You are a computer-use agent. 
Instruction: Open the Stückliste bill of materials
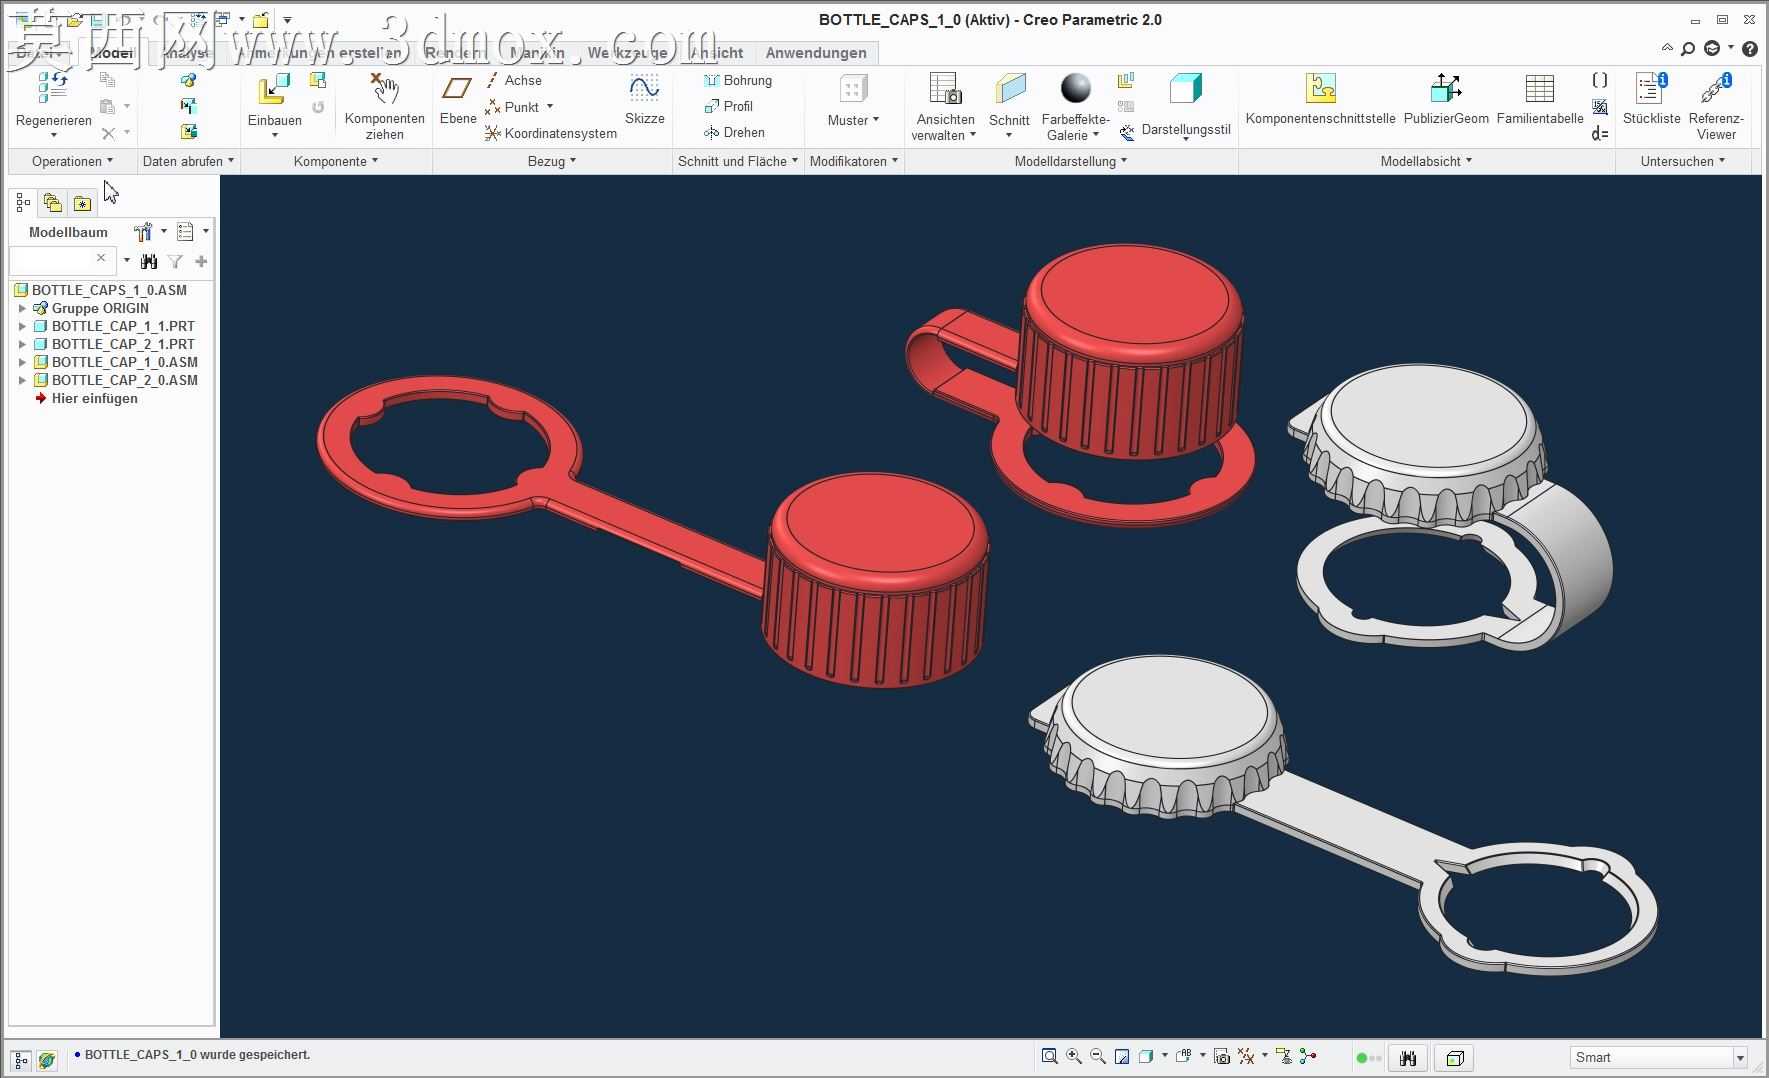tap(1651, 89)
